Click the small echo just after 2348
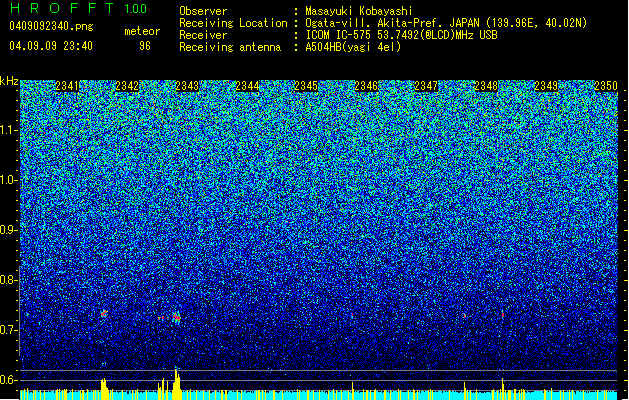Image resolution: width=629 pixels, height=400 pixels. 503,315
